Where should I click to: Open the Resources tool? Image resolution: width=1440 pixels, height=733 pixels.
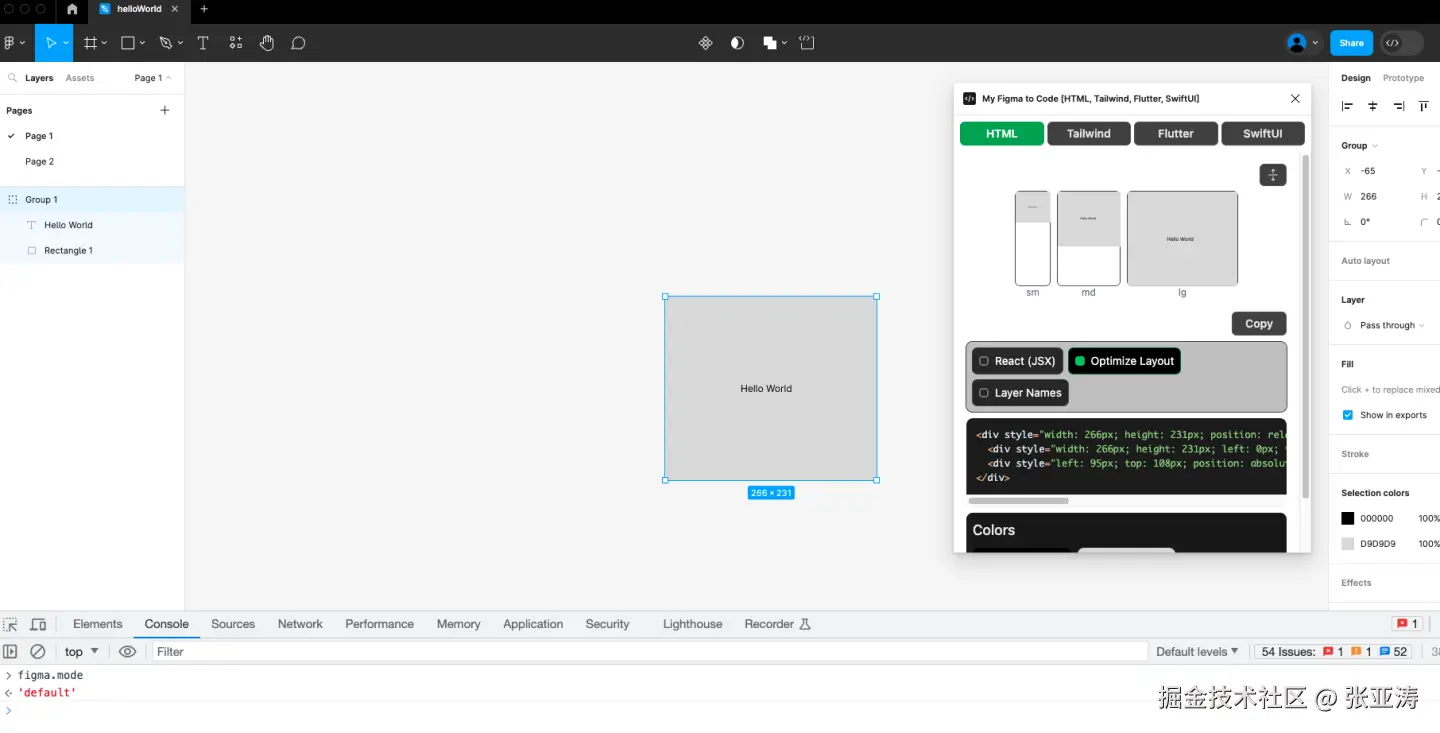(236, 43)
